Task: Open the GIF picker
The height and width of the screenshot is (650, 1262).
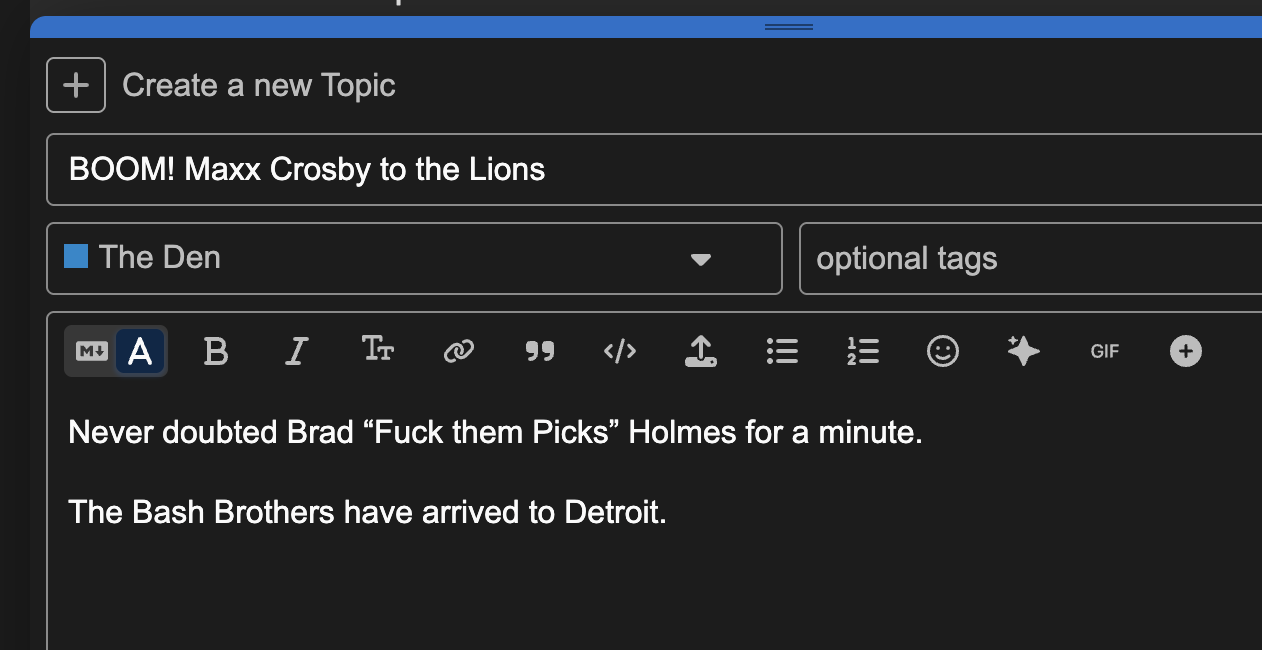Action: pos(1105,351)
